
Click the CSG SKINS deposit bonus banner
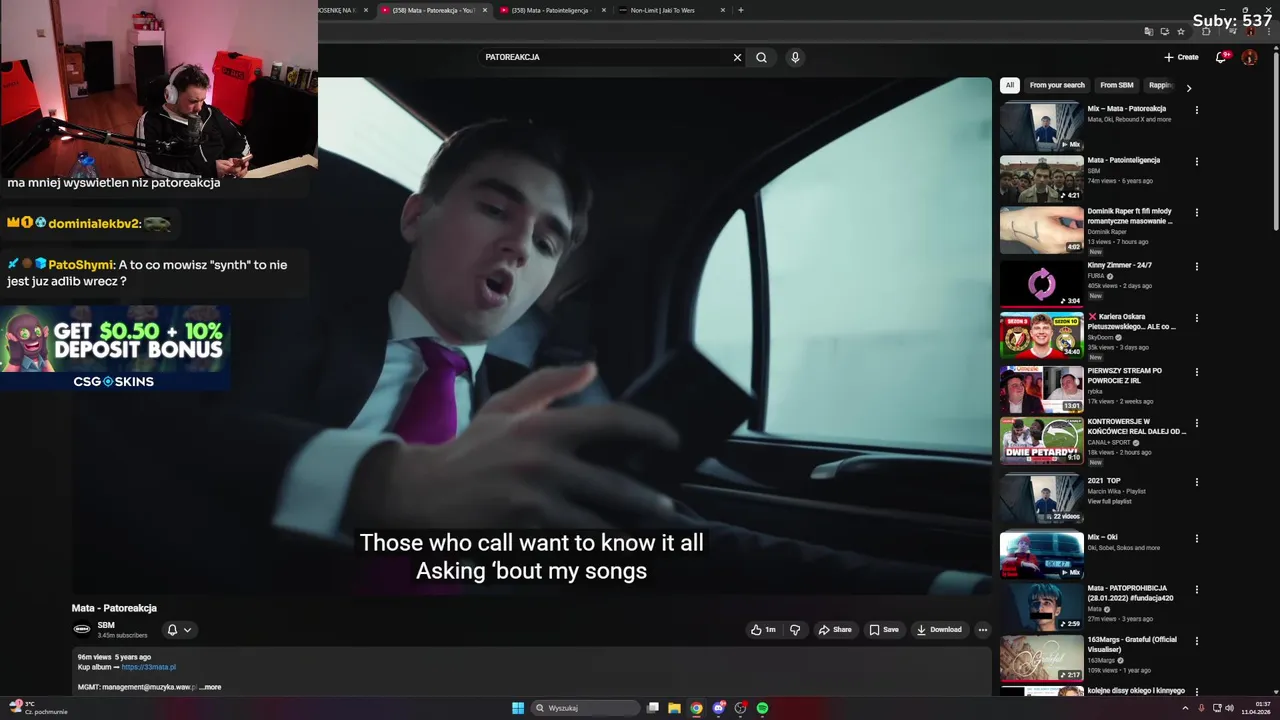coord(116,348)
